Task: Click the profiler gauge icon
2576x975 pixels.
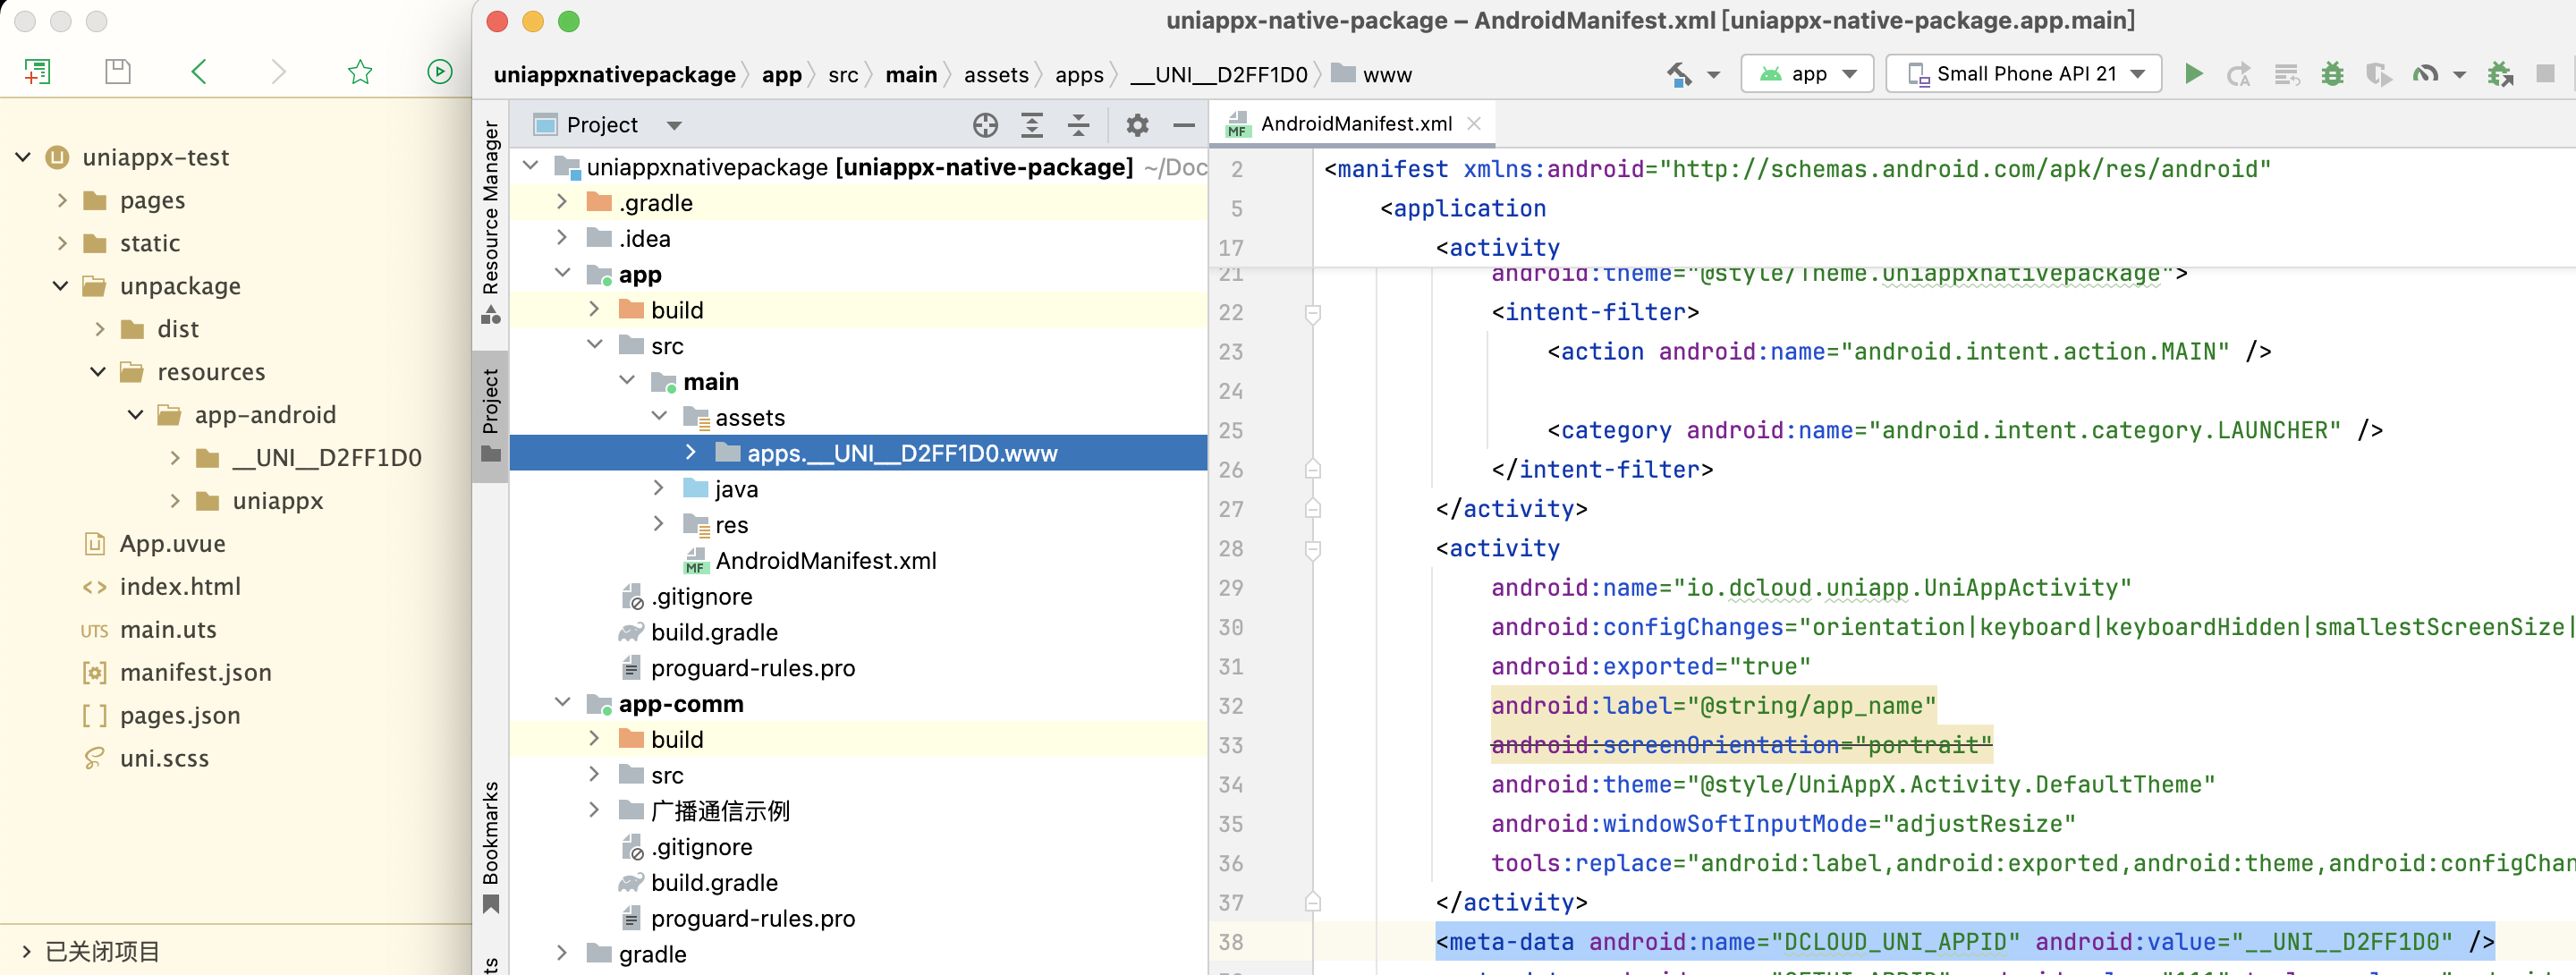Action: click(x=2425, y=74)
